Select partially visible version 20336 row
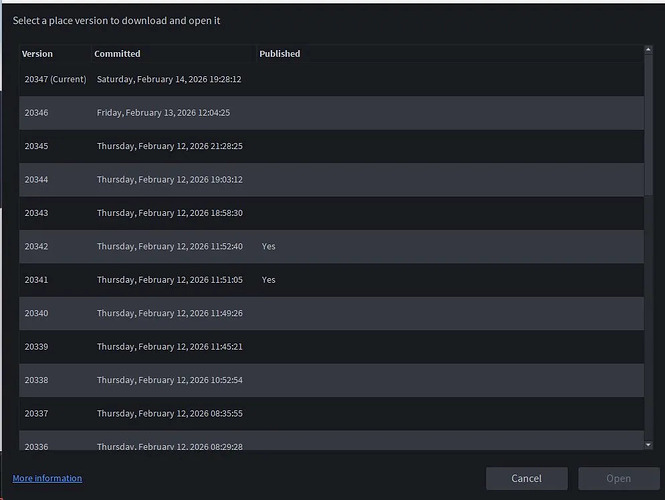This screenshot has height=500, width=665. tap(330, 443)
